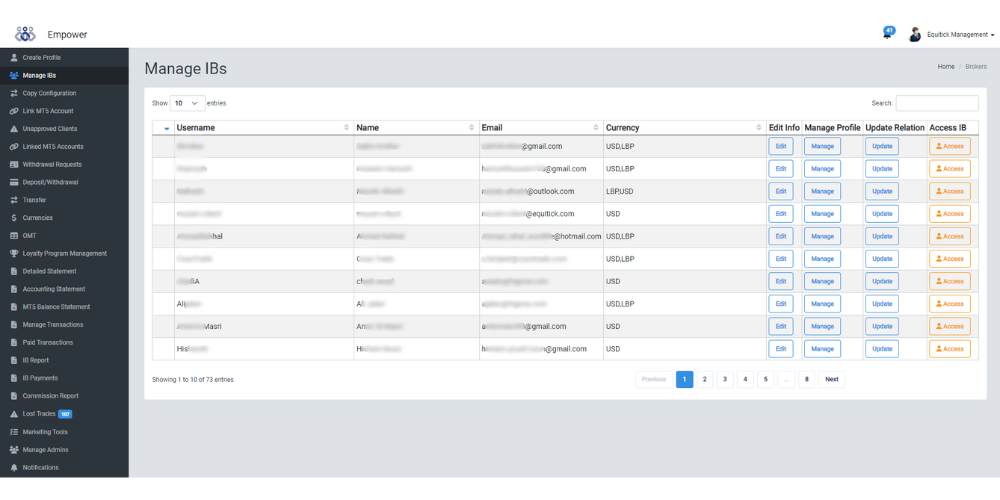Open Lost Trades warning icon item
The height and width of the screenshot is (500, 1000).
tap(14, 413)
